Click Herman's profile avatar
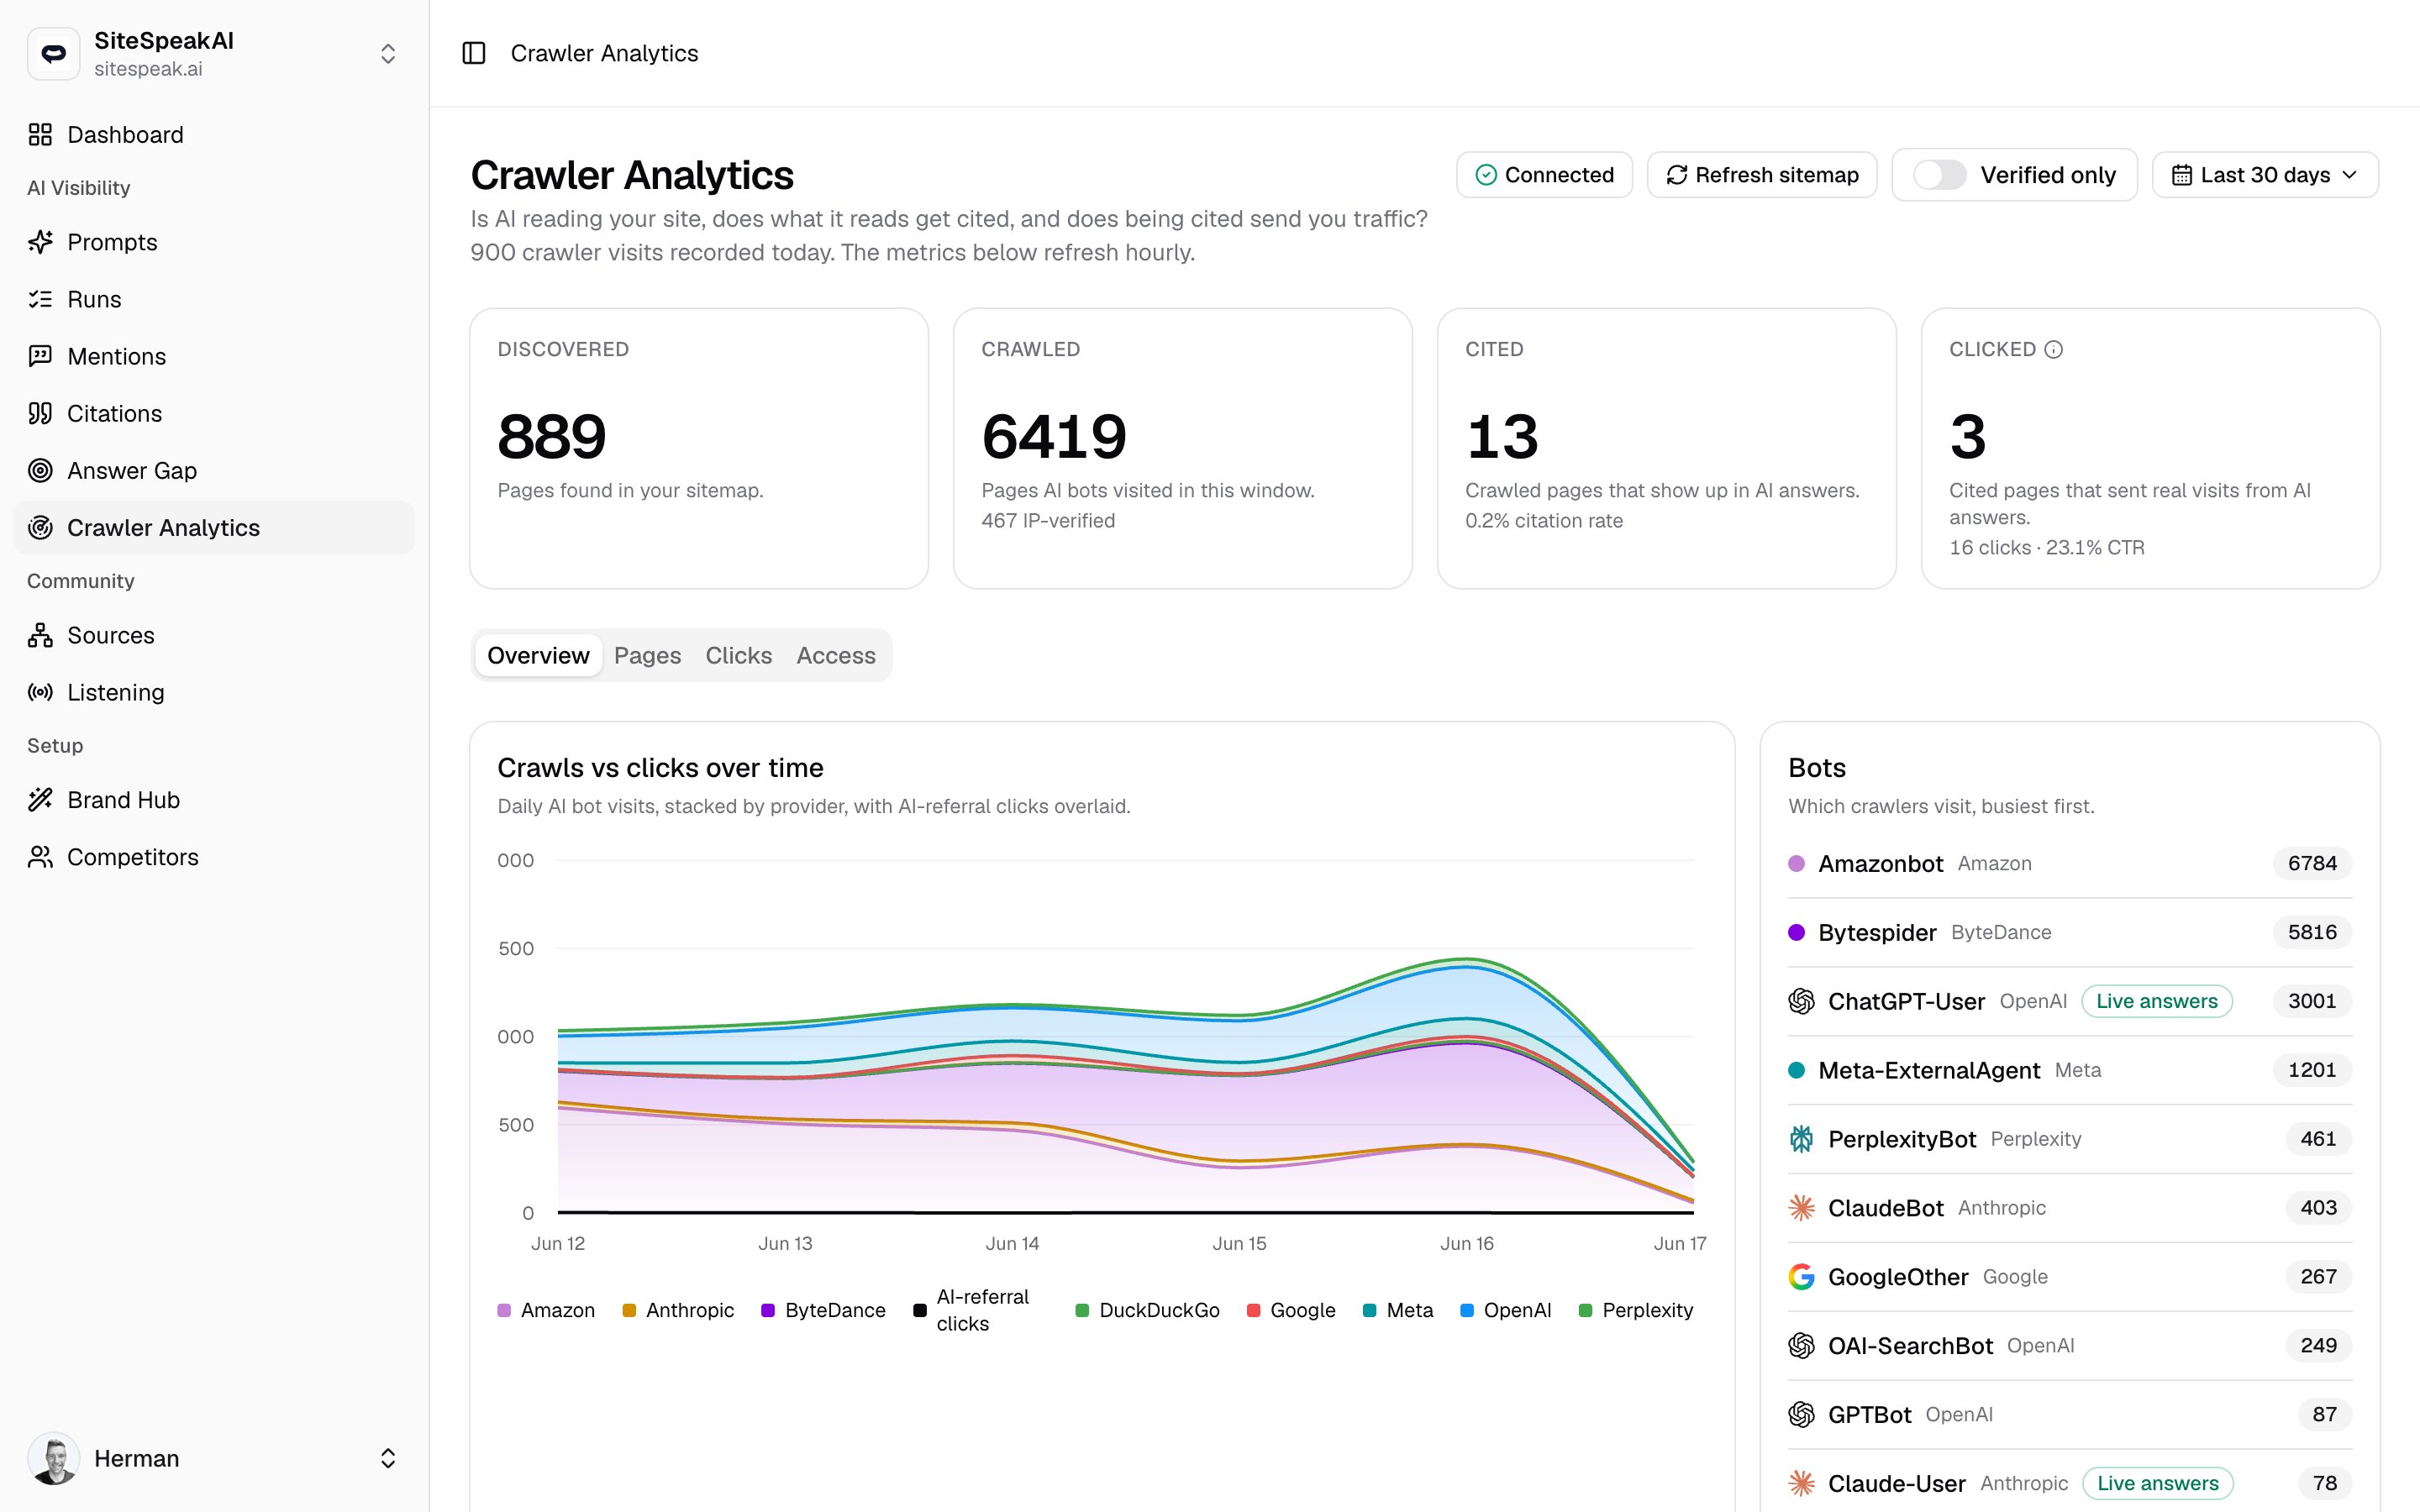2420x1512 pixels. click(54, 1458)
